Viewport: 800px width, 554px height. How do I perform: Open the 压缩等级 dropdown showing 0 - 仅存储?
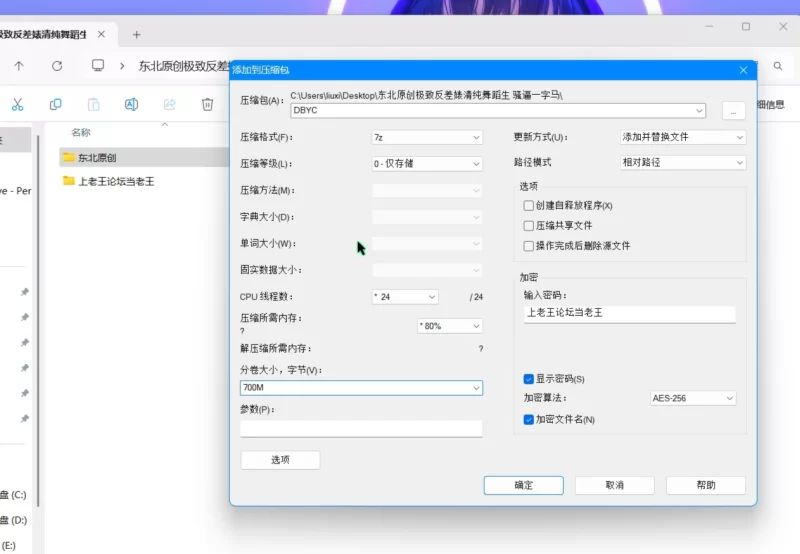click(427, 164)
